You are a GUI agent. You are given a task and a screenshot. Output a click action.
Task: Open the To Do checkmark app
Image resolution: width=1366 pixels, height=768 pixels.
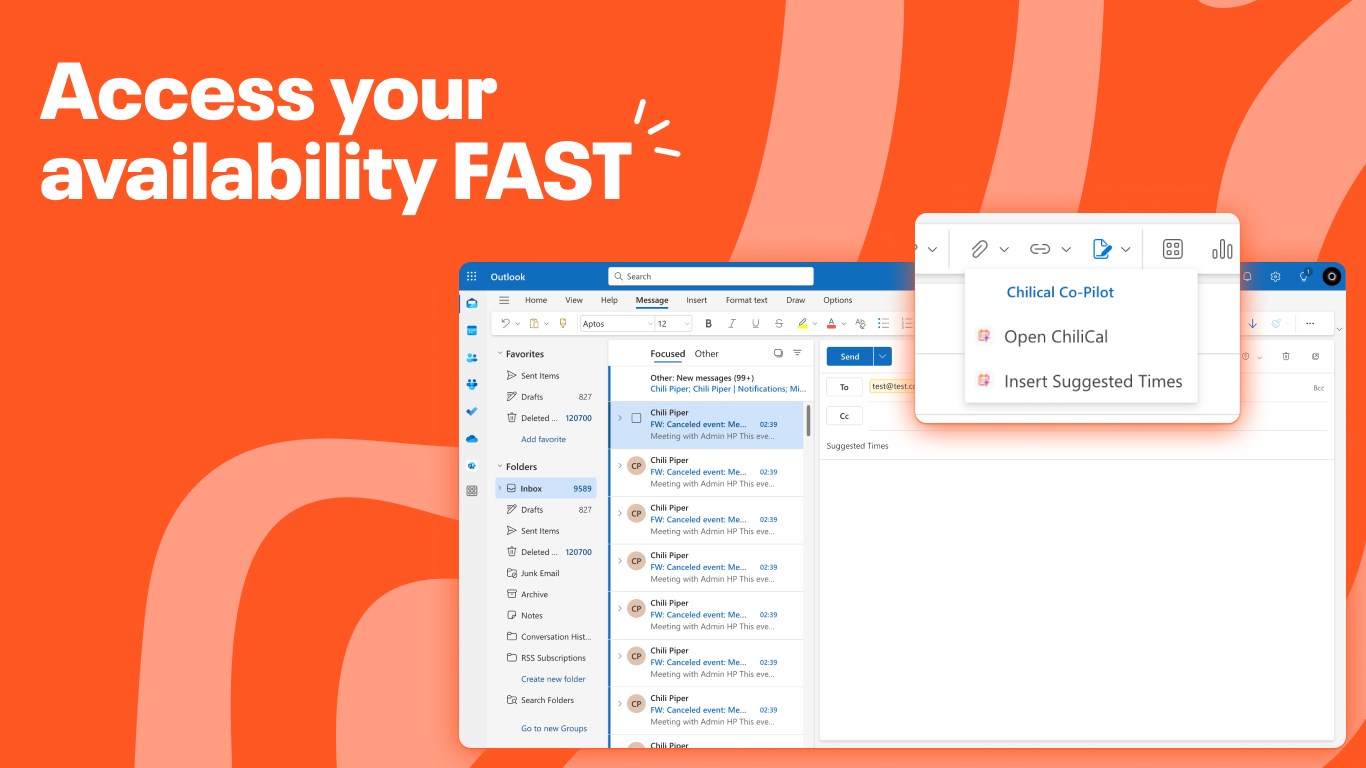(472, 411)
